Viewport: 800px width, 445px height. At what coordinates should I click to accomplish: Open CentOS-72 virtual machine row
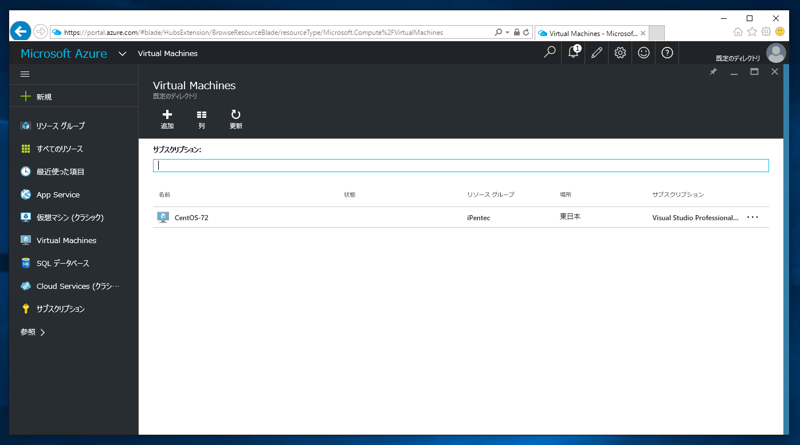click(461, 217)
